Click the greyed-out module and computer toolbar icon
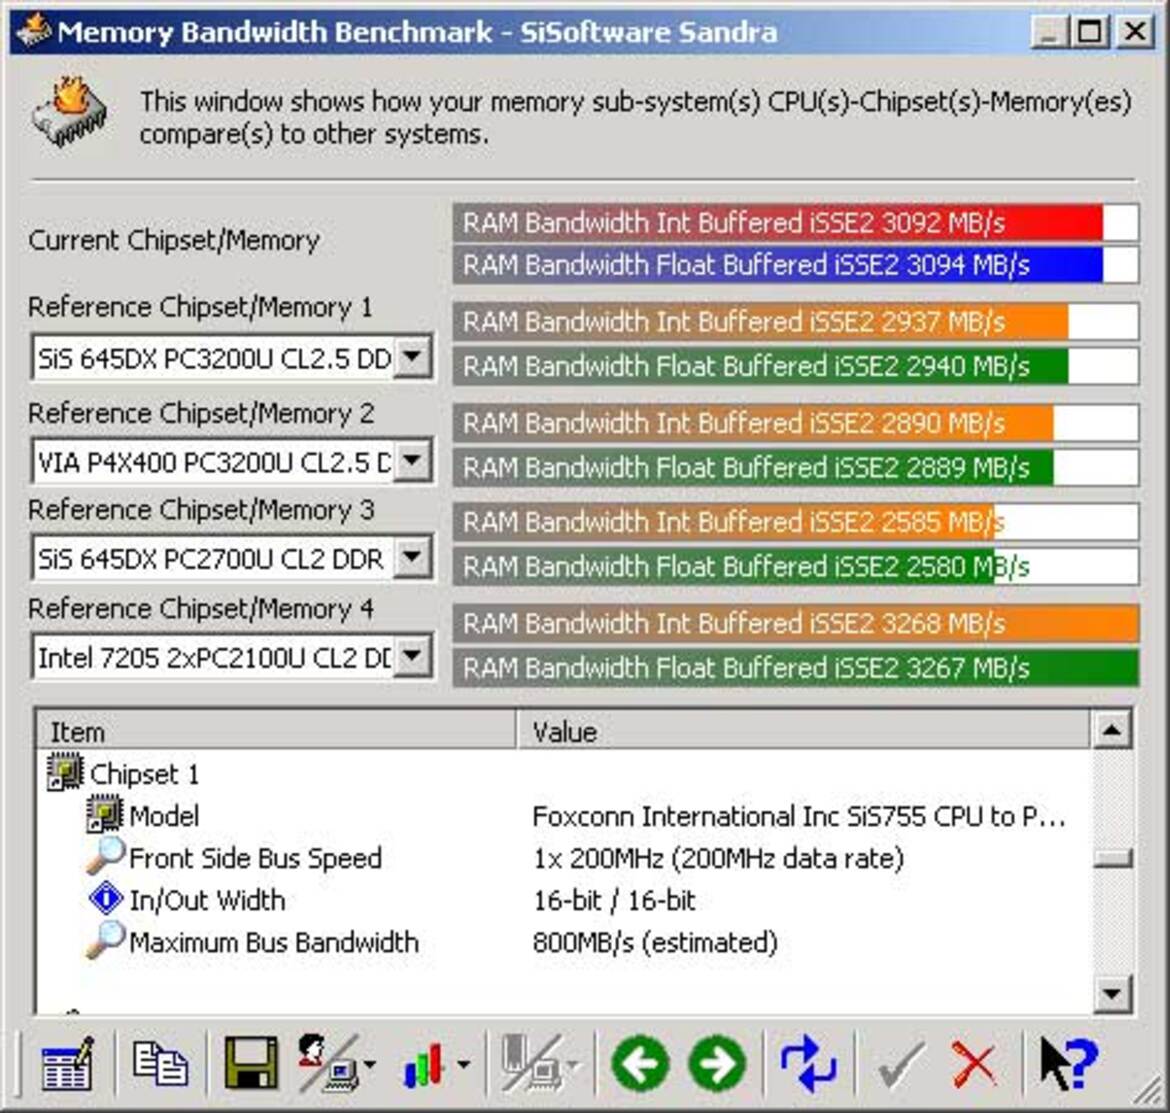 [x=531, y=1063]
